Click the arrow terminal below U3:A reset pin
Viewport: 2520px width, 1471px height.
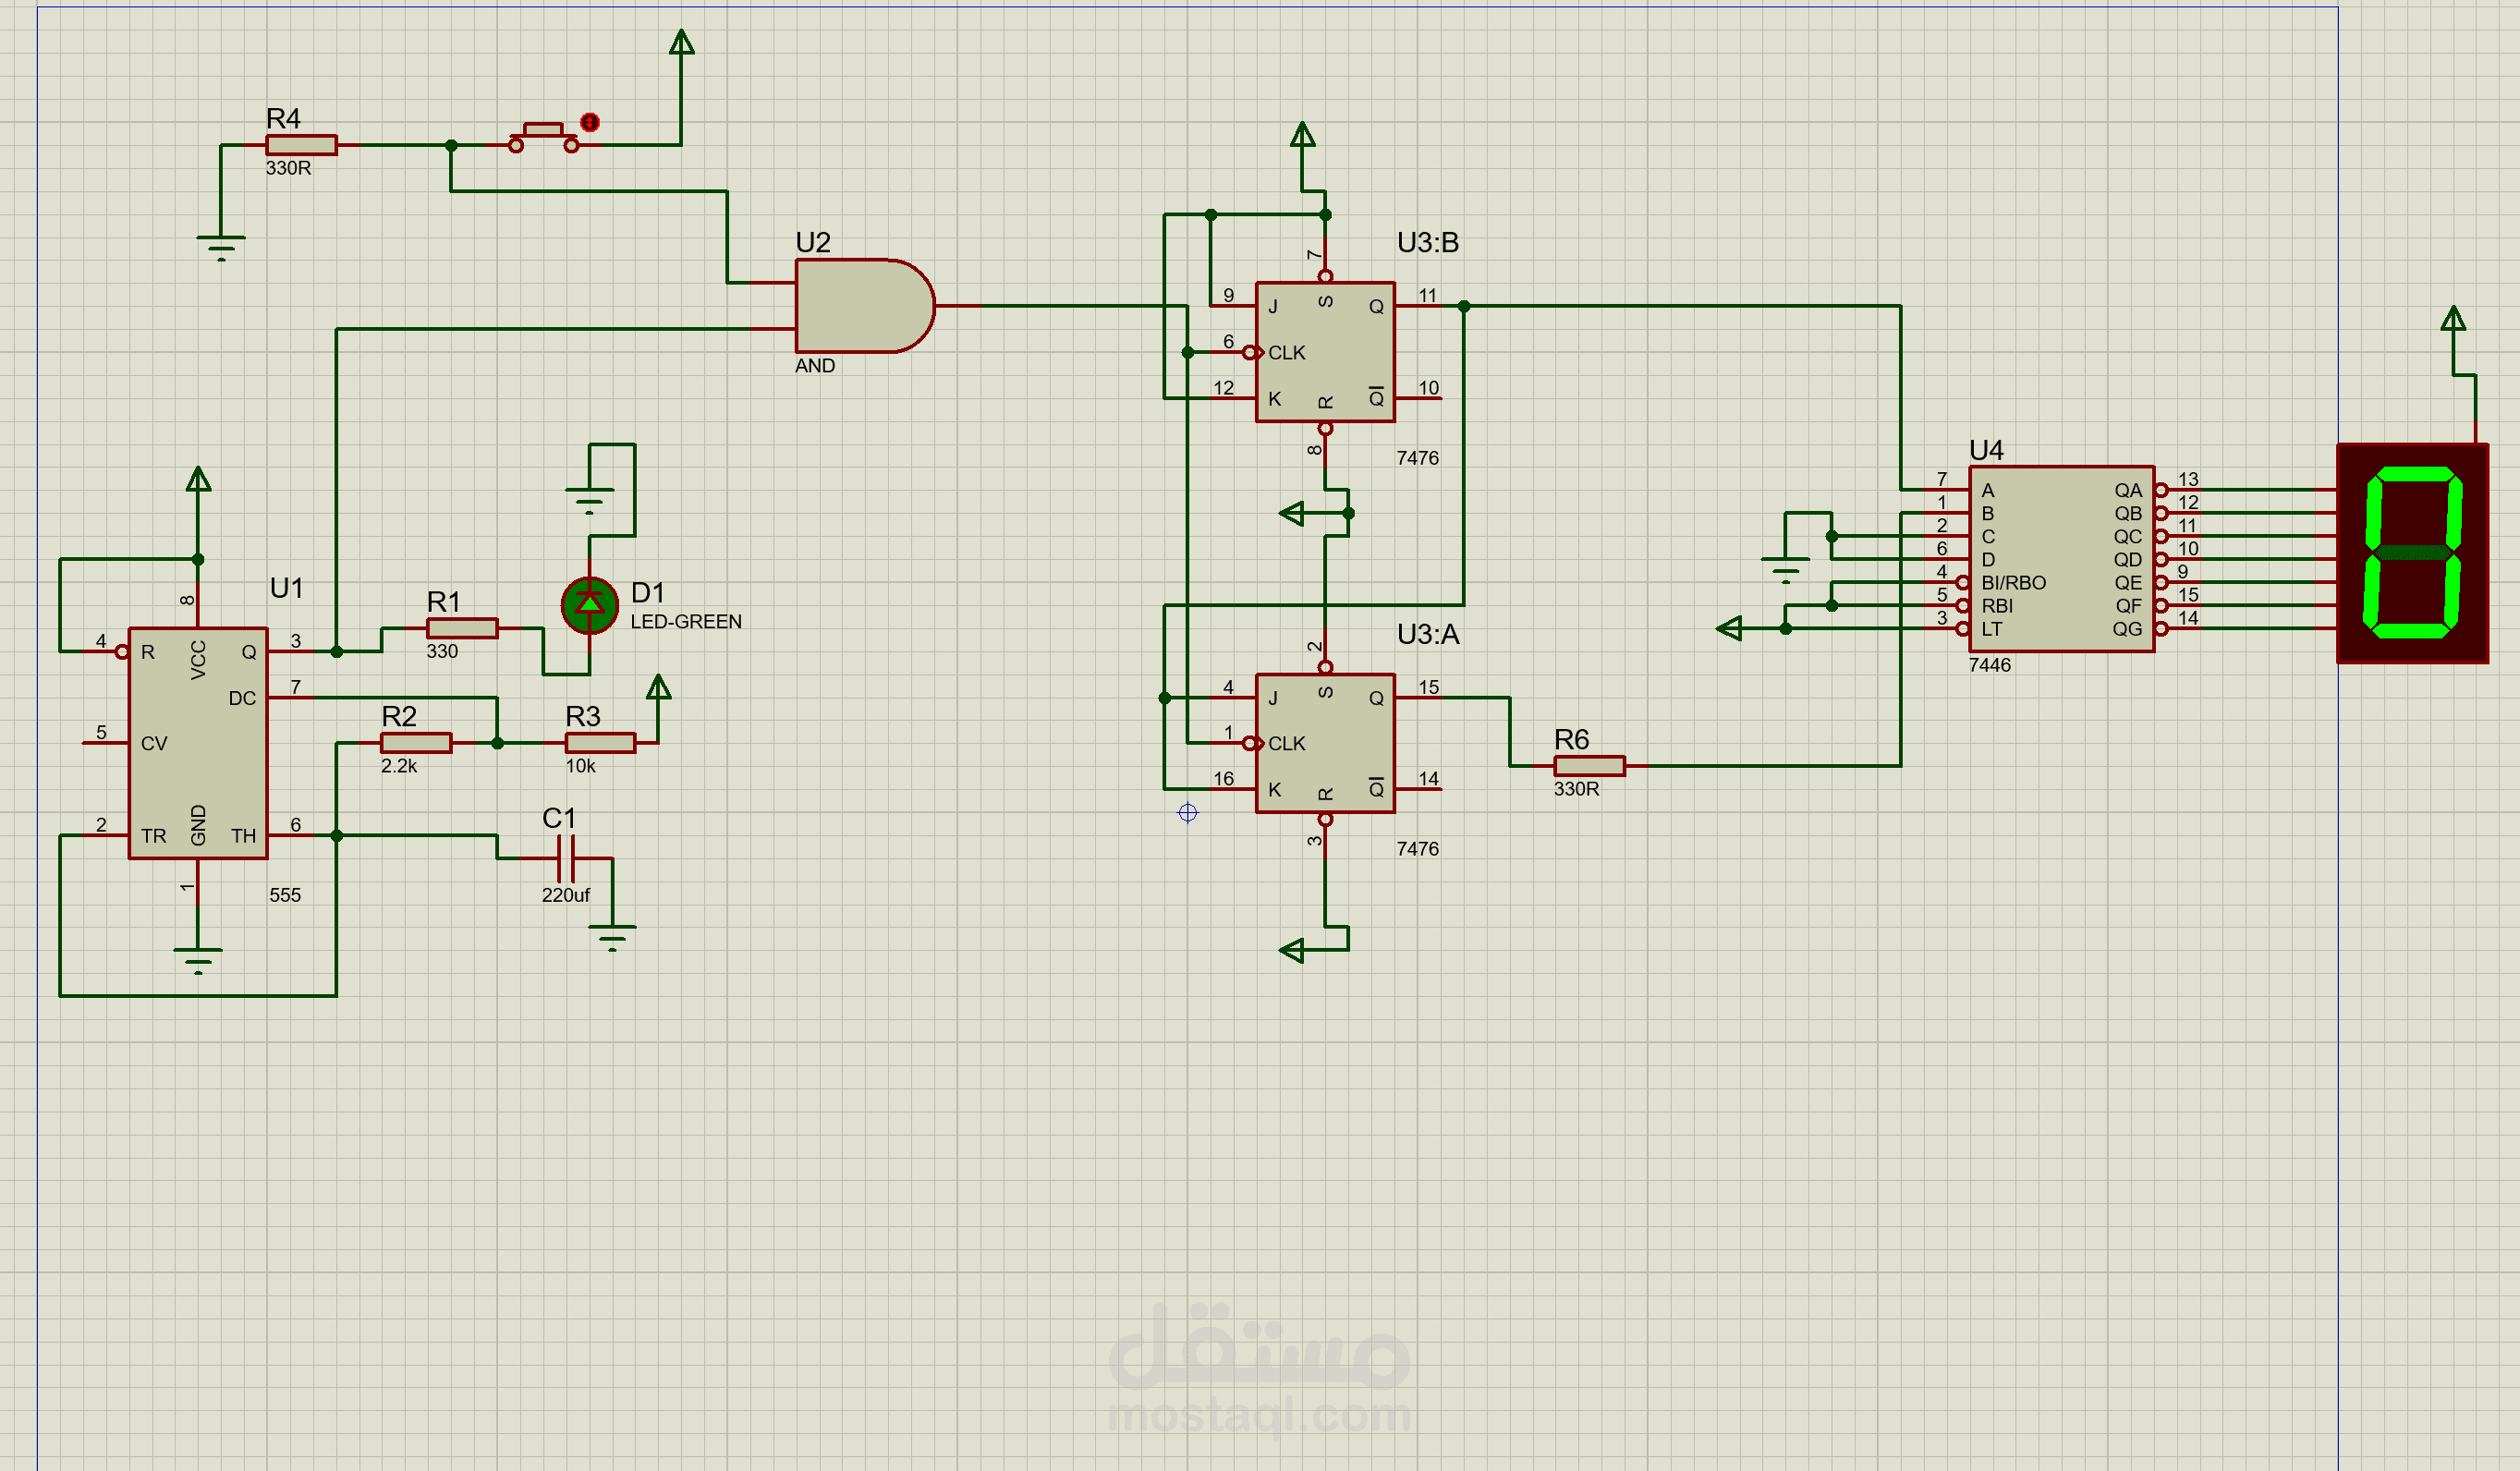point(1292,950)
